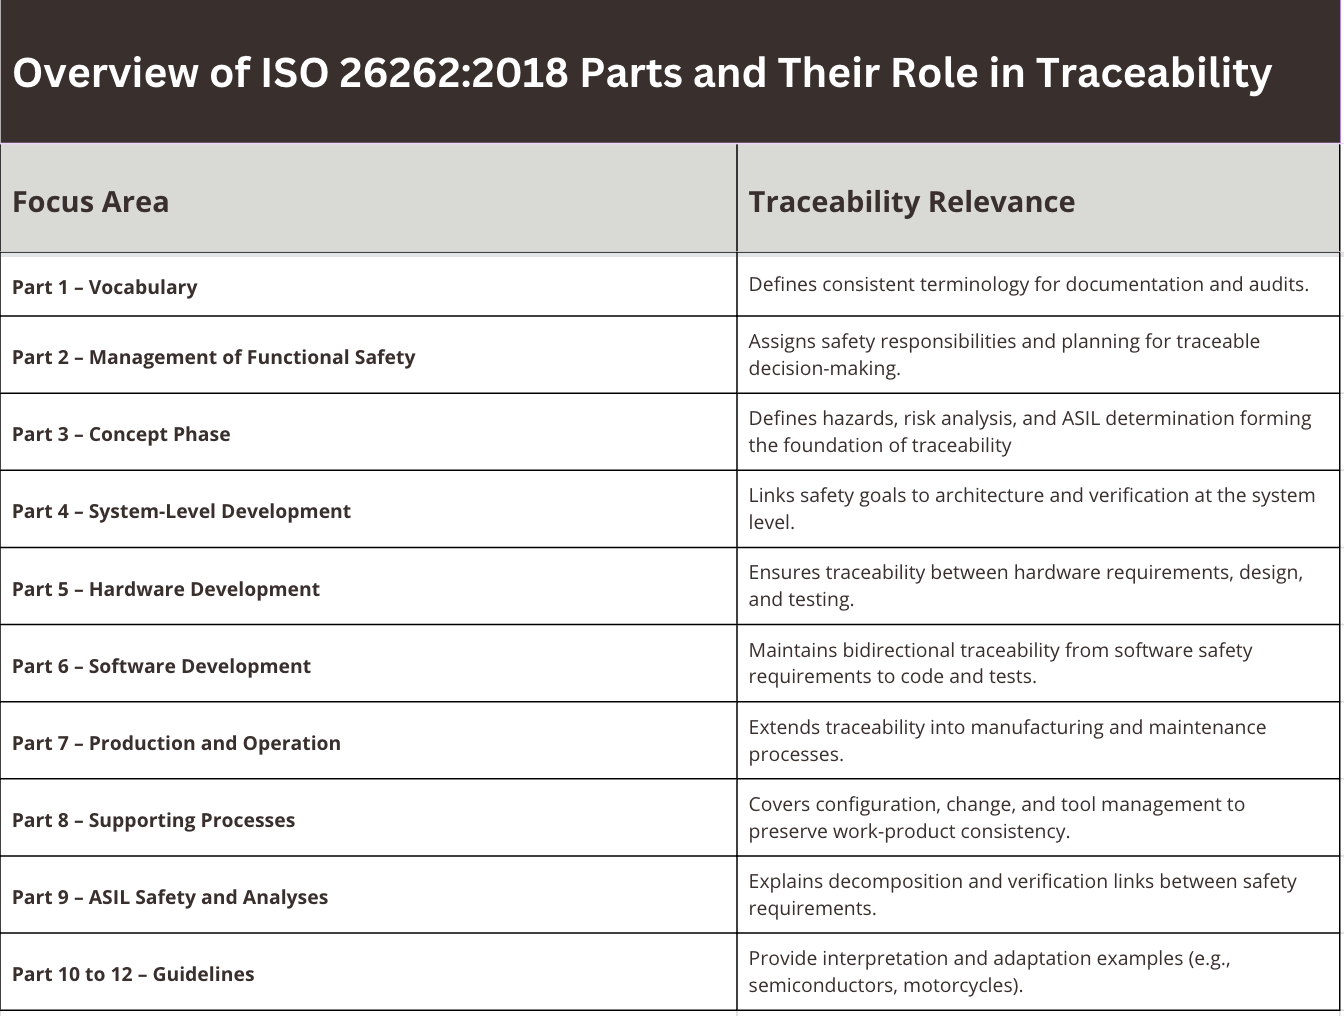This screenshot has height=1016, width=1344.
Task: Click the Part 7 – Production and Operation label
Action: [176, 743]
